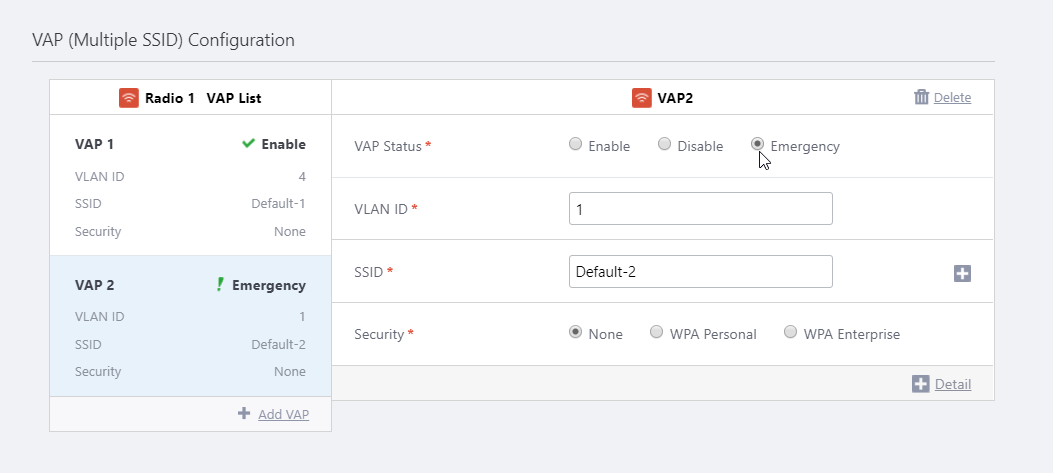Choose WPA Personal security
This screenshot has width=1053, height=473.
coord(656,332)
